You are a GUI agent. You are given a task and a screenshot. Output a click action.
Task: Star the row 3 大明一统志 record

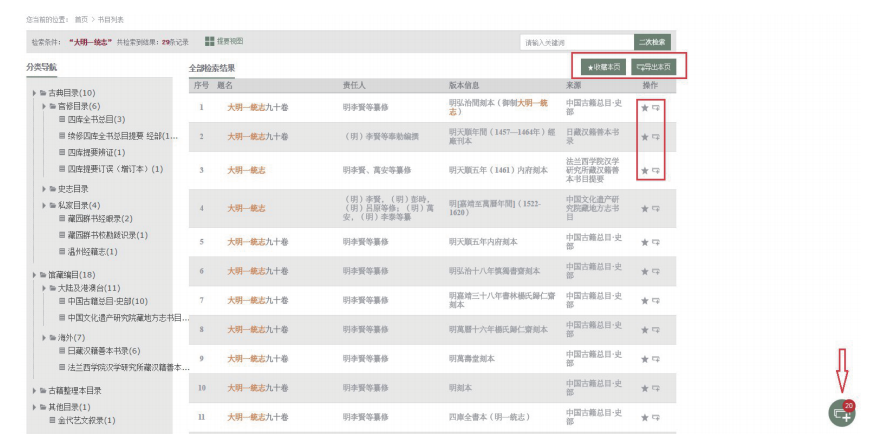click(645, 171)
